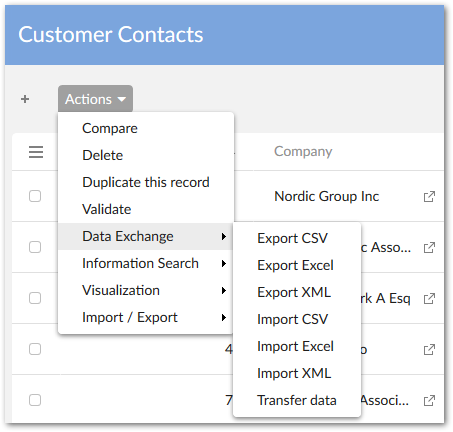
Task: Choose Export Excel
Action: [x=297, y=265]
